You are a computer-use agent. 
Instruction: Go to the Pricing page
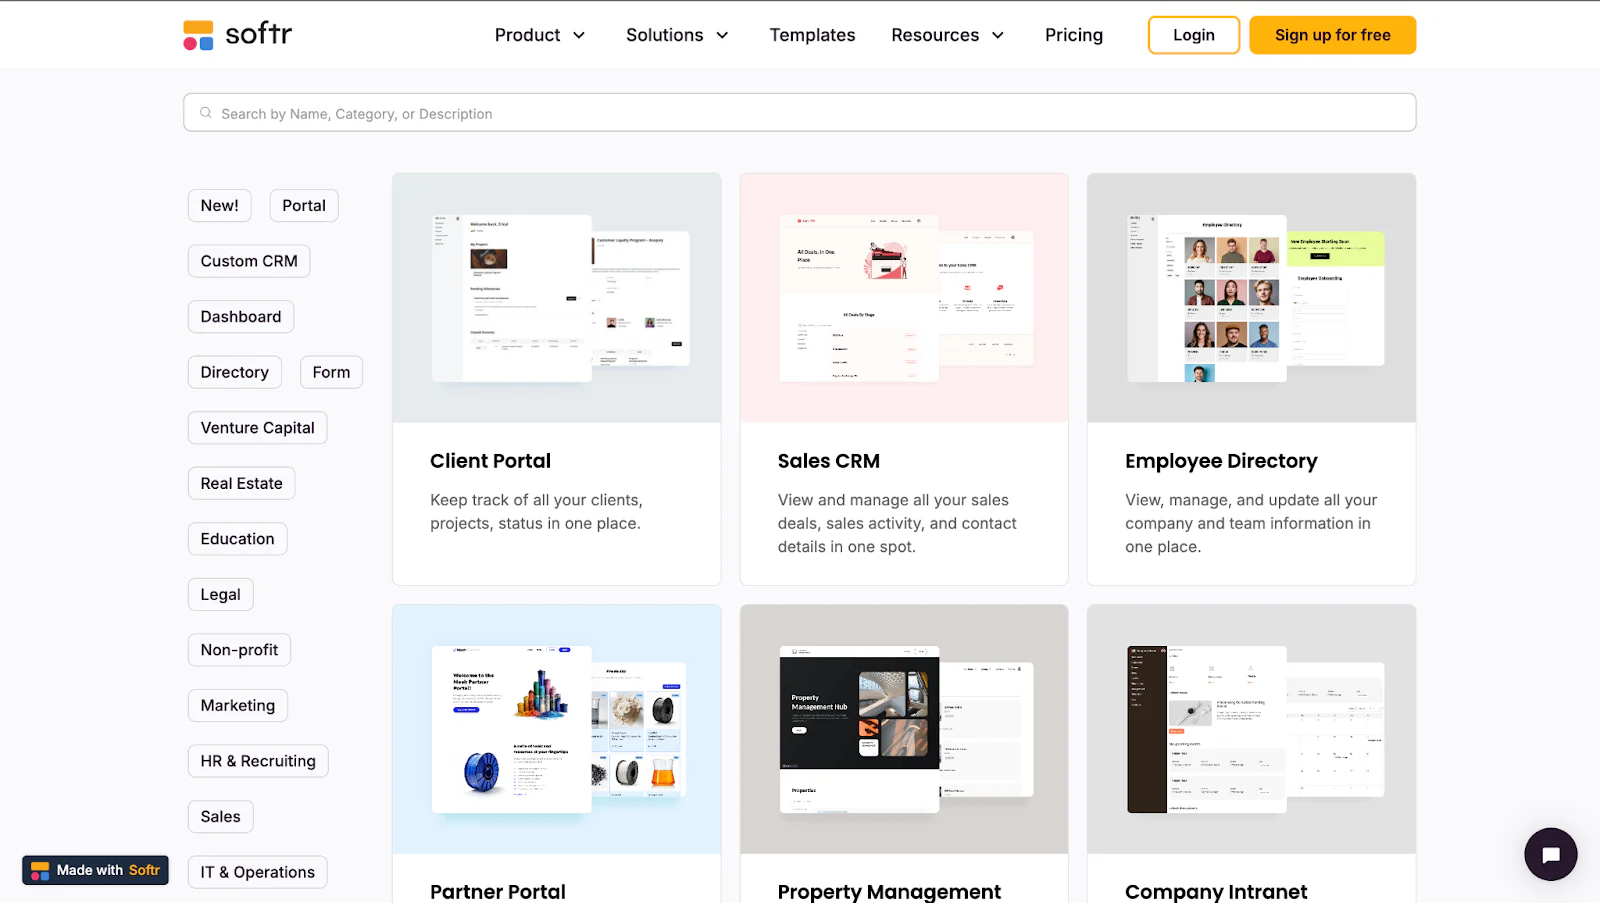[x=1074, y=35]
